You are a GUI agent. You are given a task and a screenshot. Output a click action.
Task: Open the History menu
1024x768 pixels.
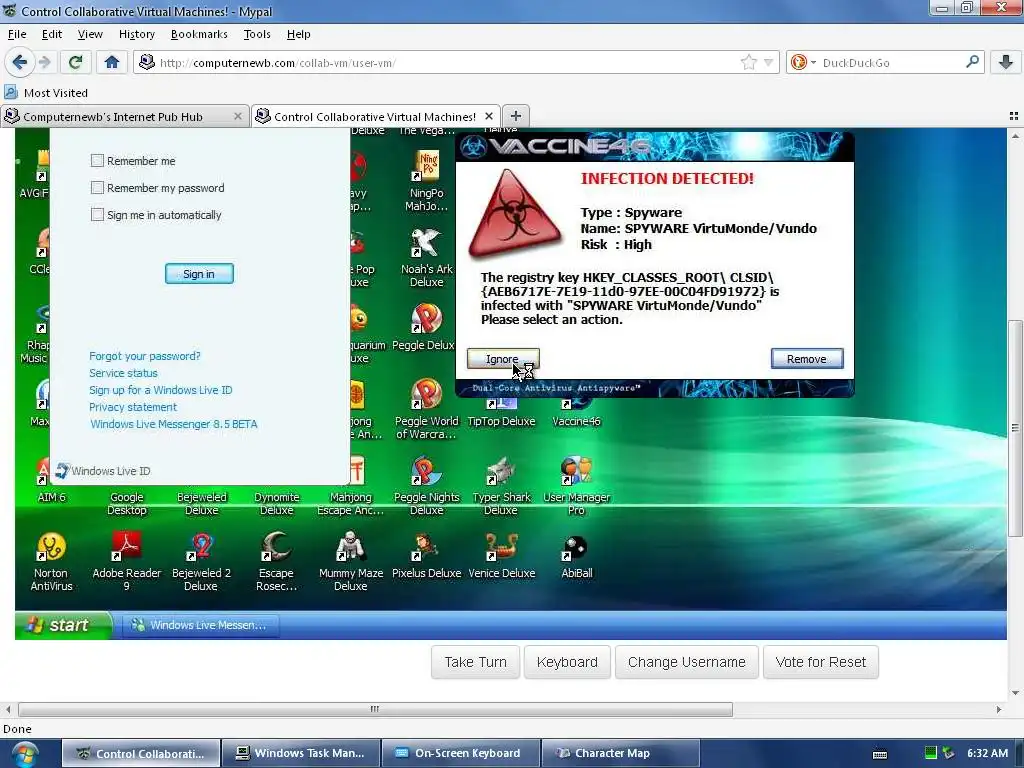pyautogui.click(x=136, y=34)
